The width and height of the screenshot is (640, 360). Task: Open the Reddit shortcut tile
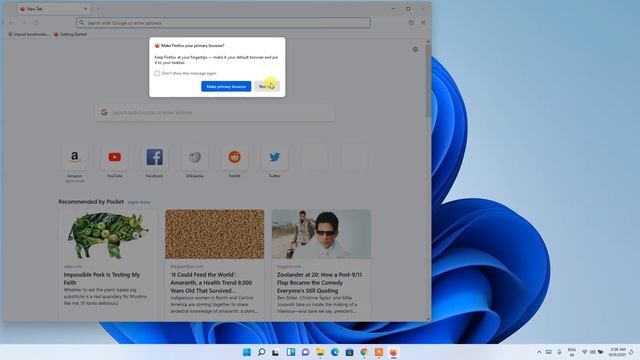(235, 157)
